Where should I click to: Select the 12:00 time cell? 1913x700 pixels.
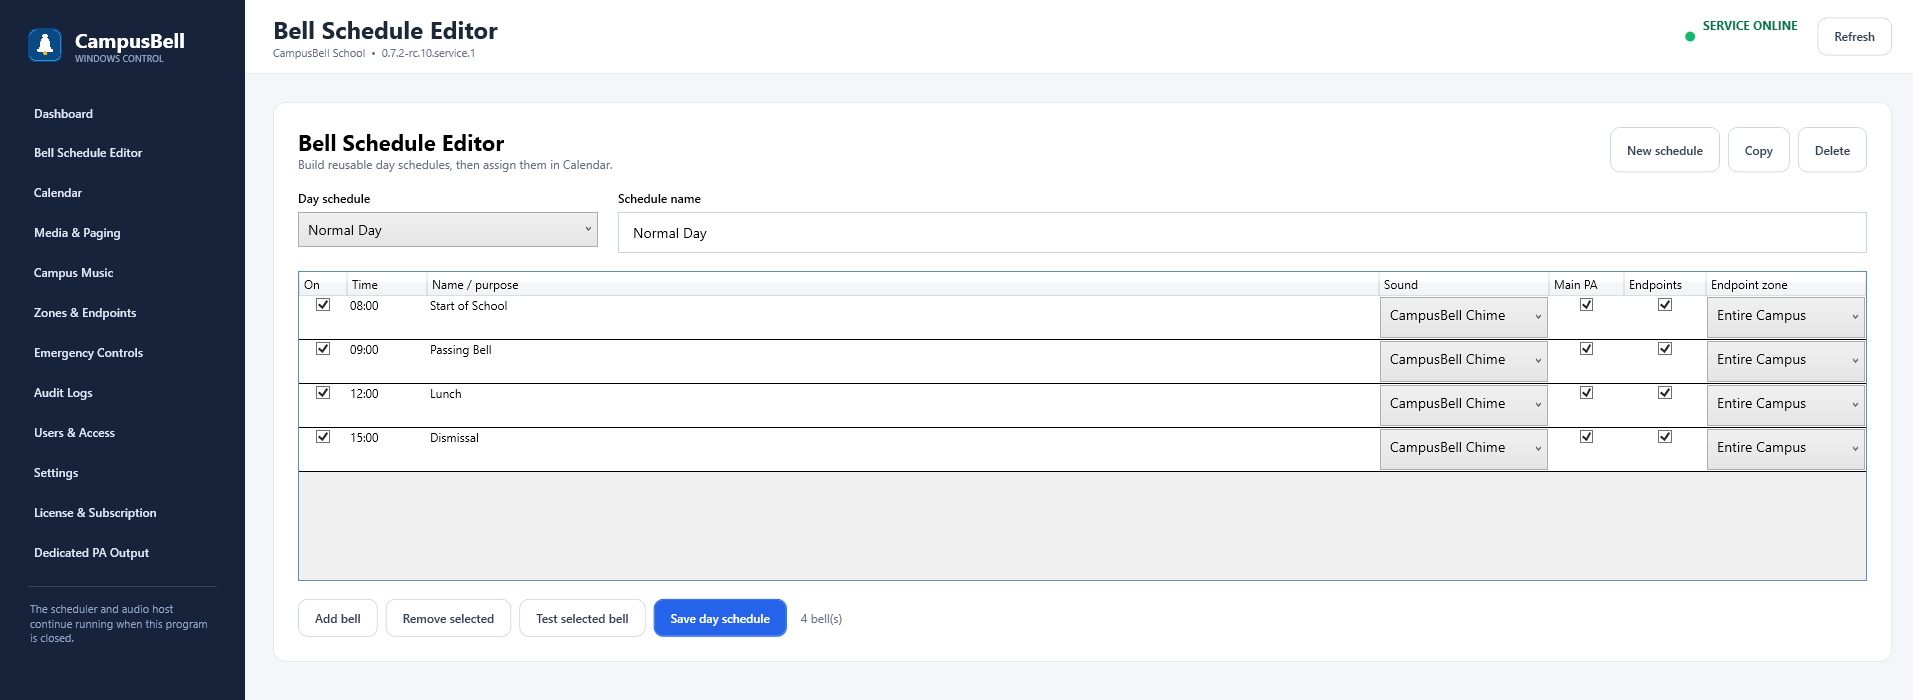[x=386, y=405]
